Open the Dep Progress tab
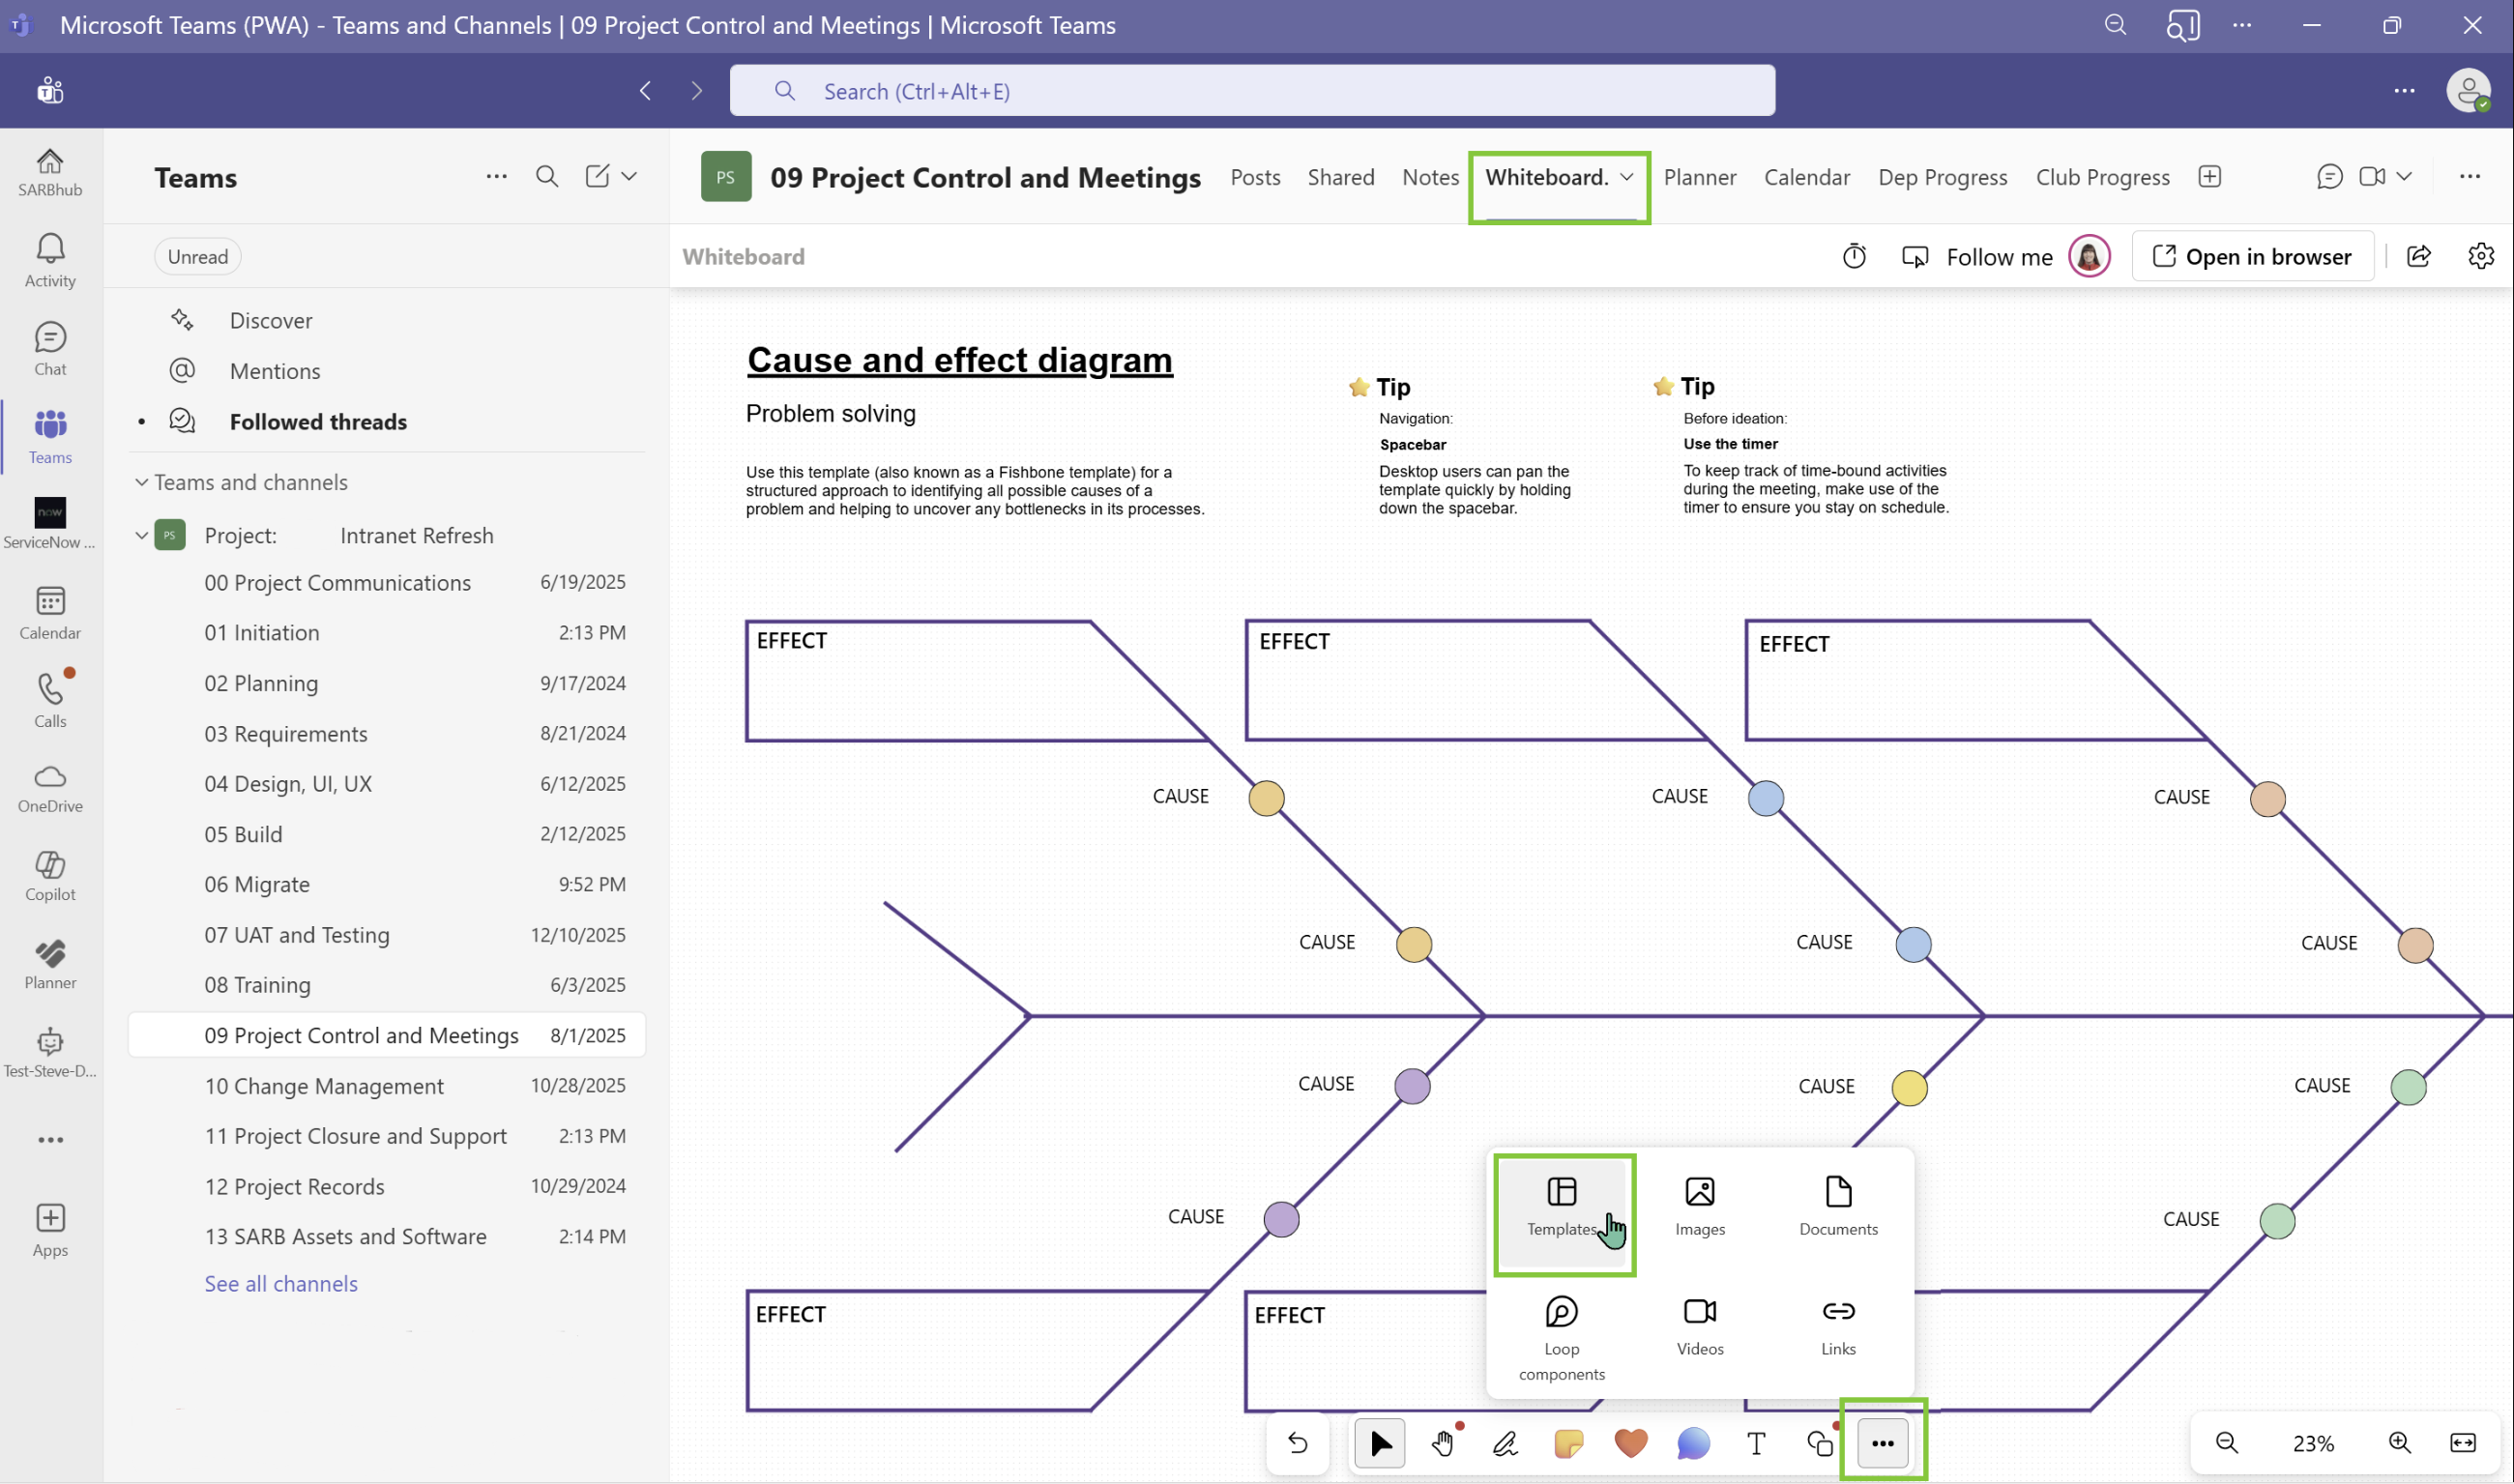Screen dimensions: 2514x1484 (x=1942, y=177)
